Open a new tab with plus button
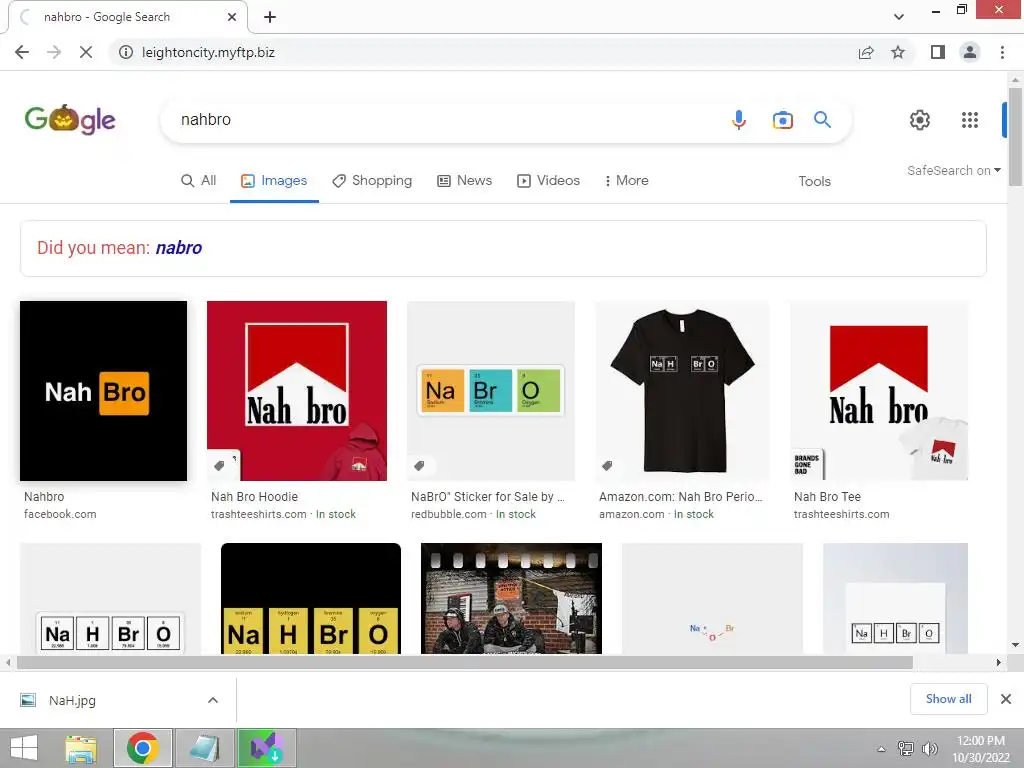Screen dimensions: 1024x768 (270, 17)
